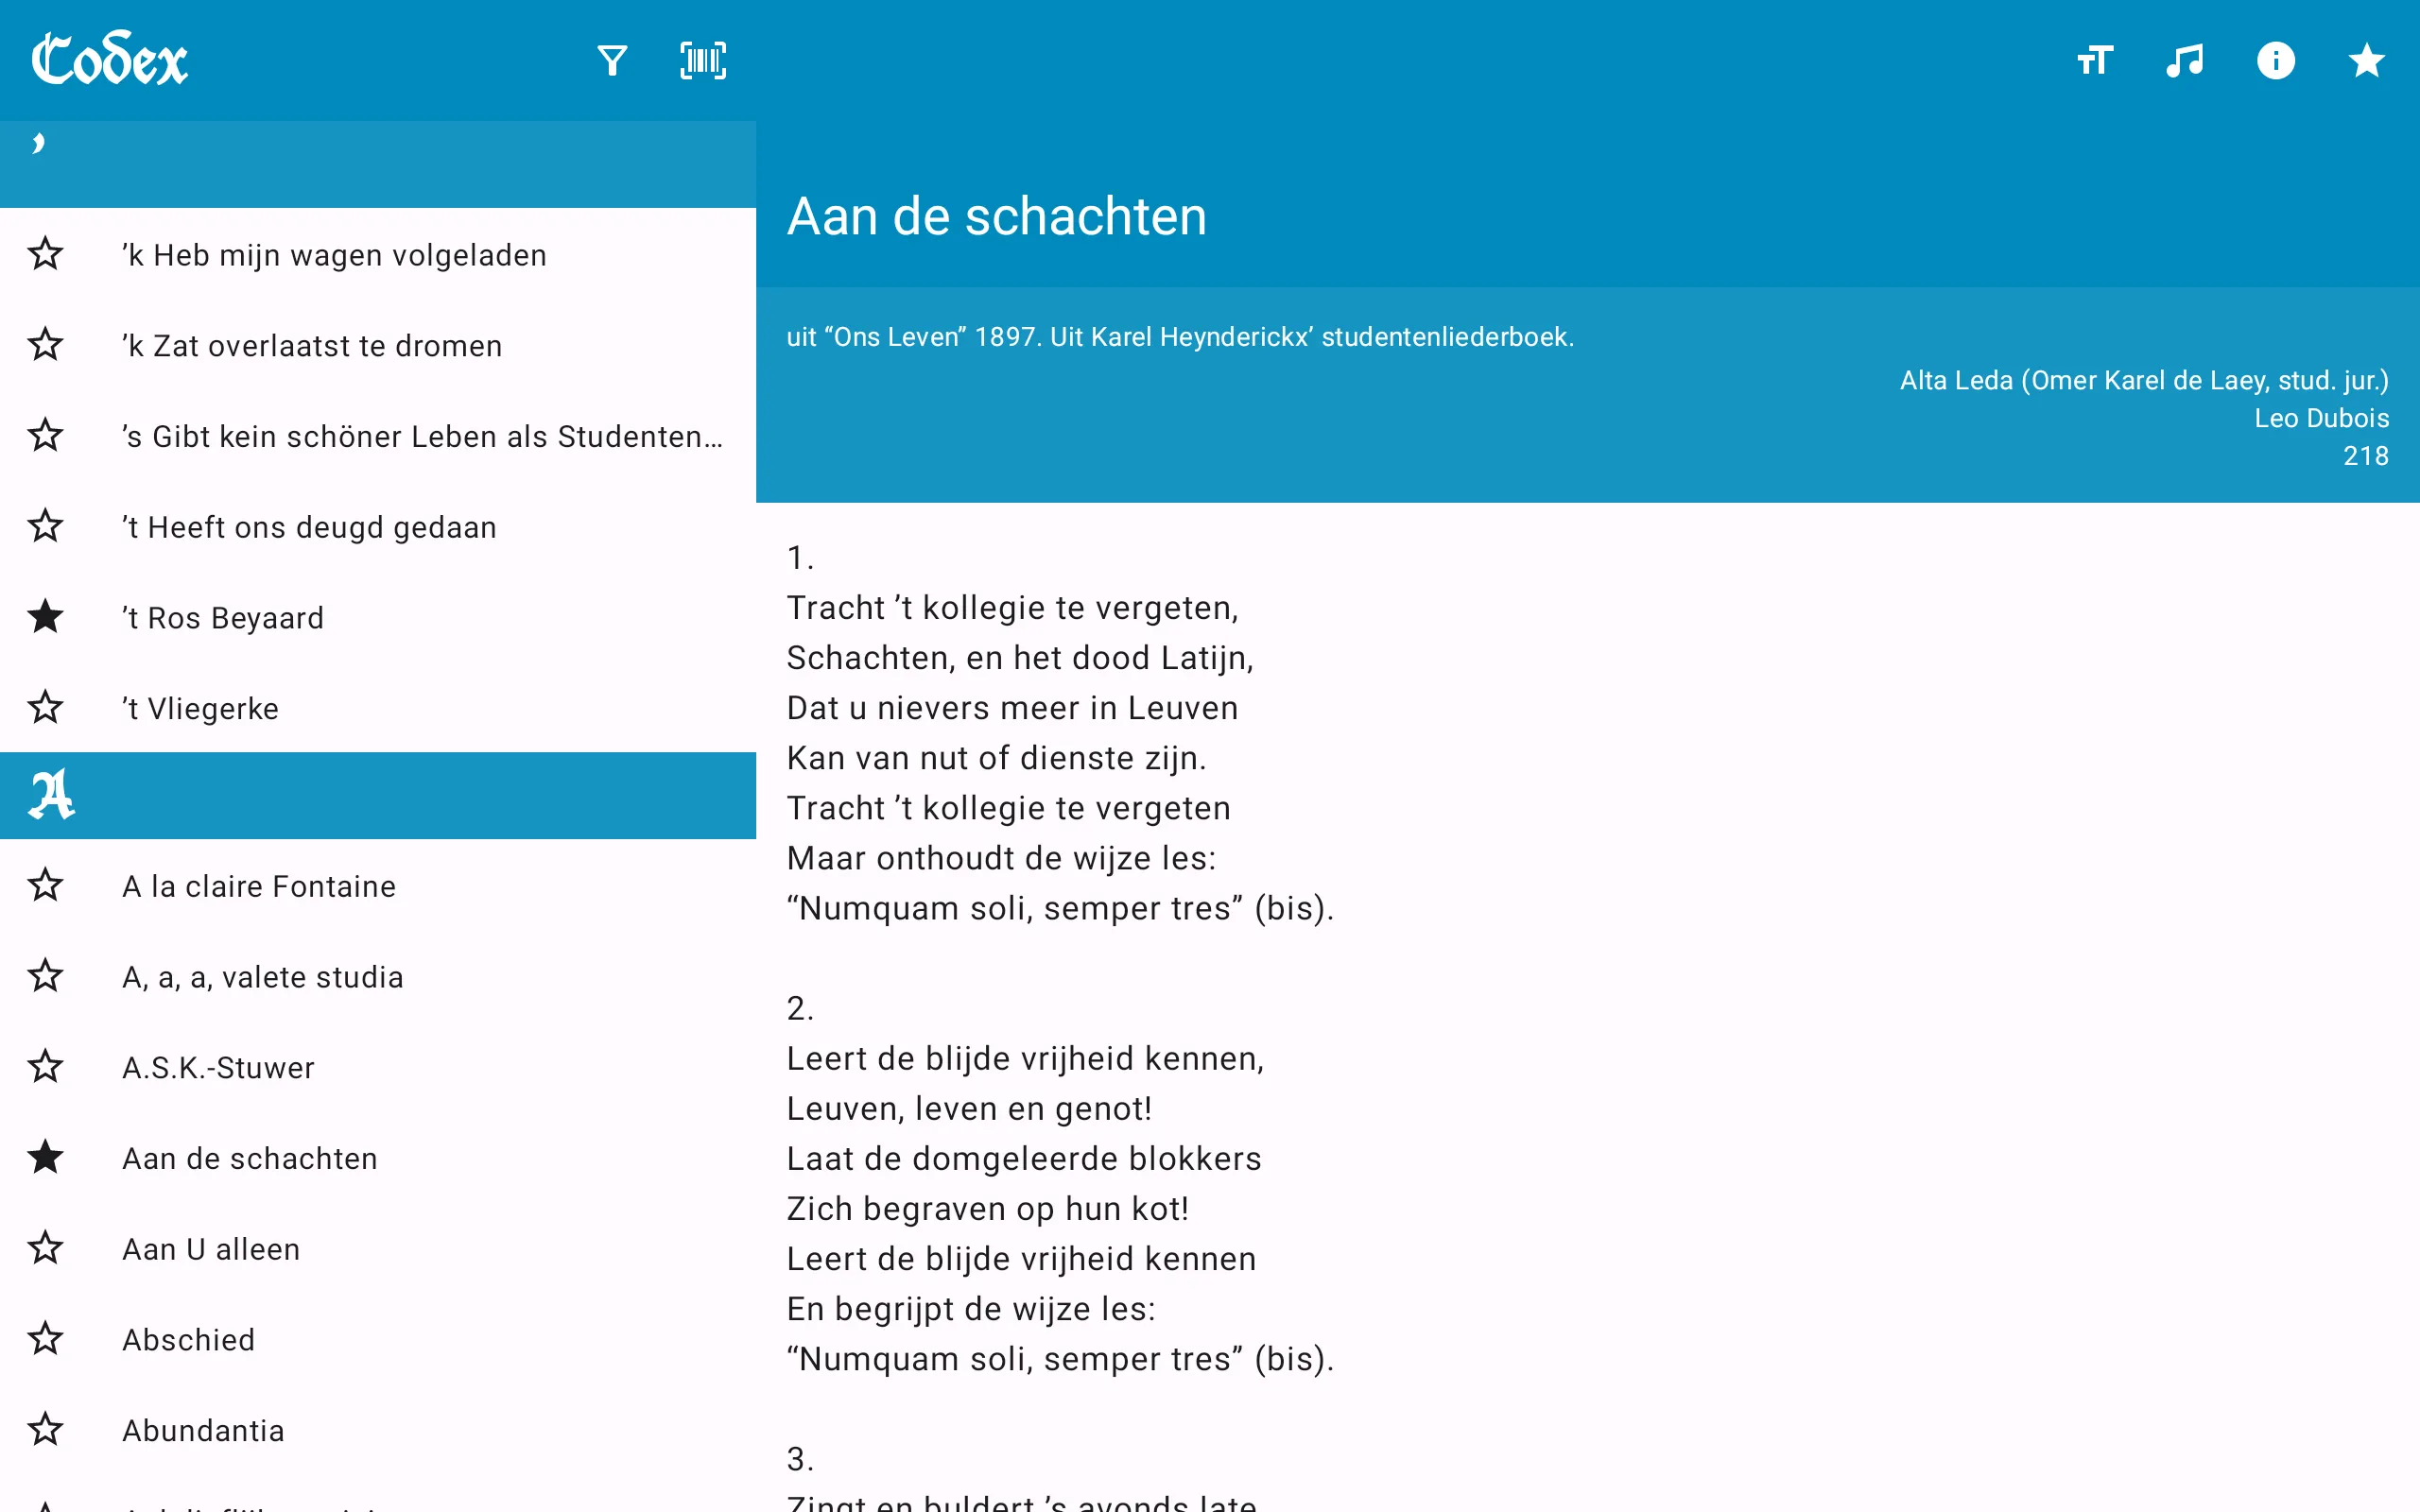Open song 't Heeft ons deugd gedaan
The image size is (2420, 1512).
click(309, 527)
